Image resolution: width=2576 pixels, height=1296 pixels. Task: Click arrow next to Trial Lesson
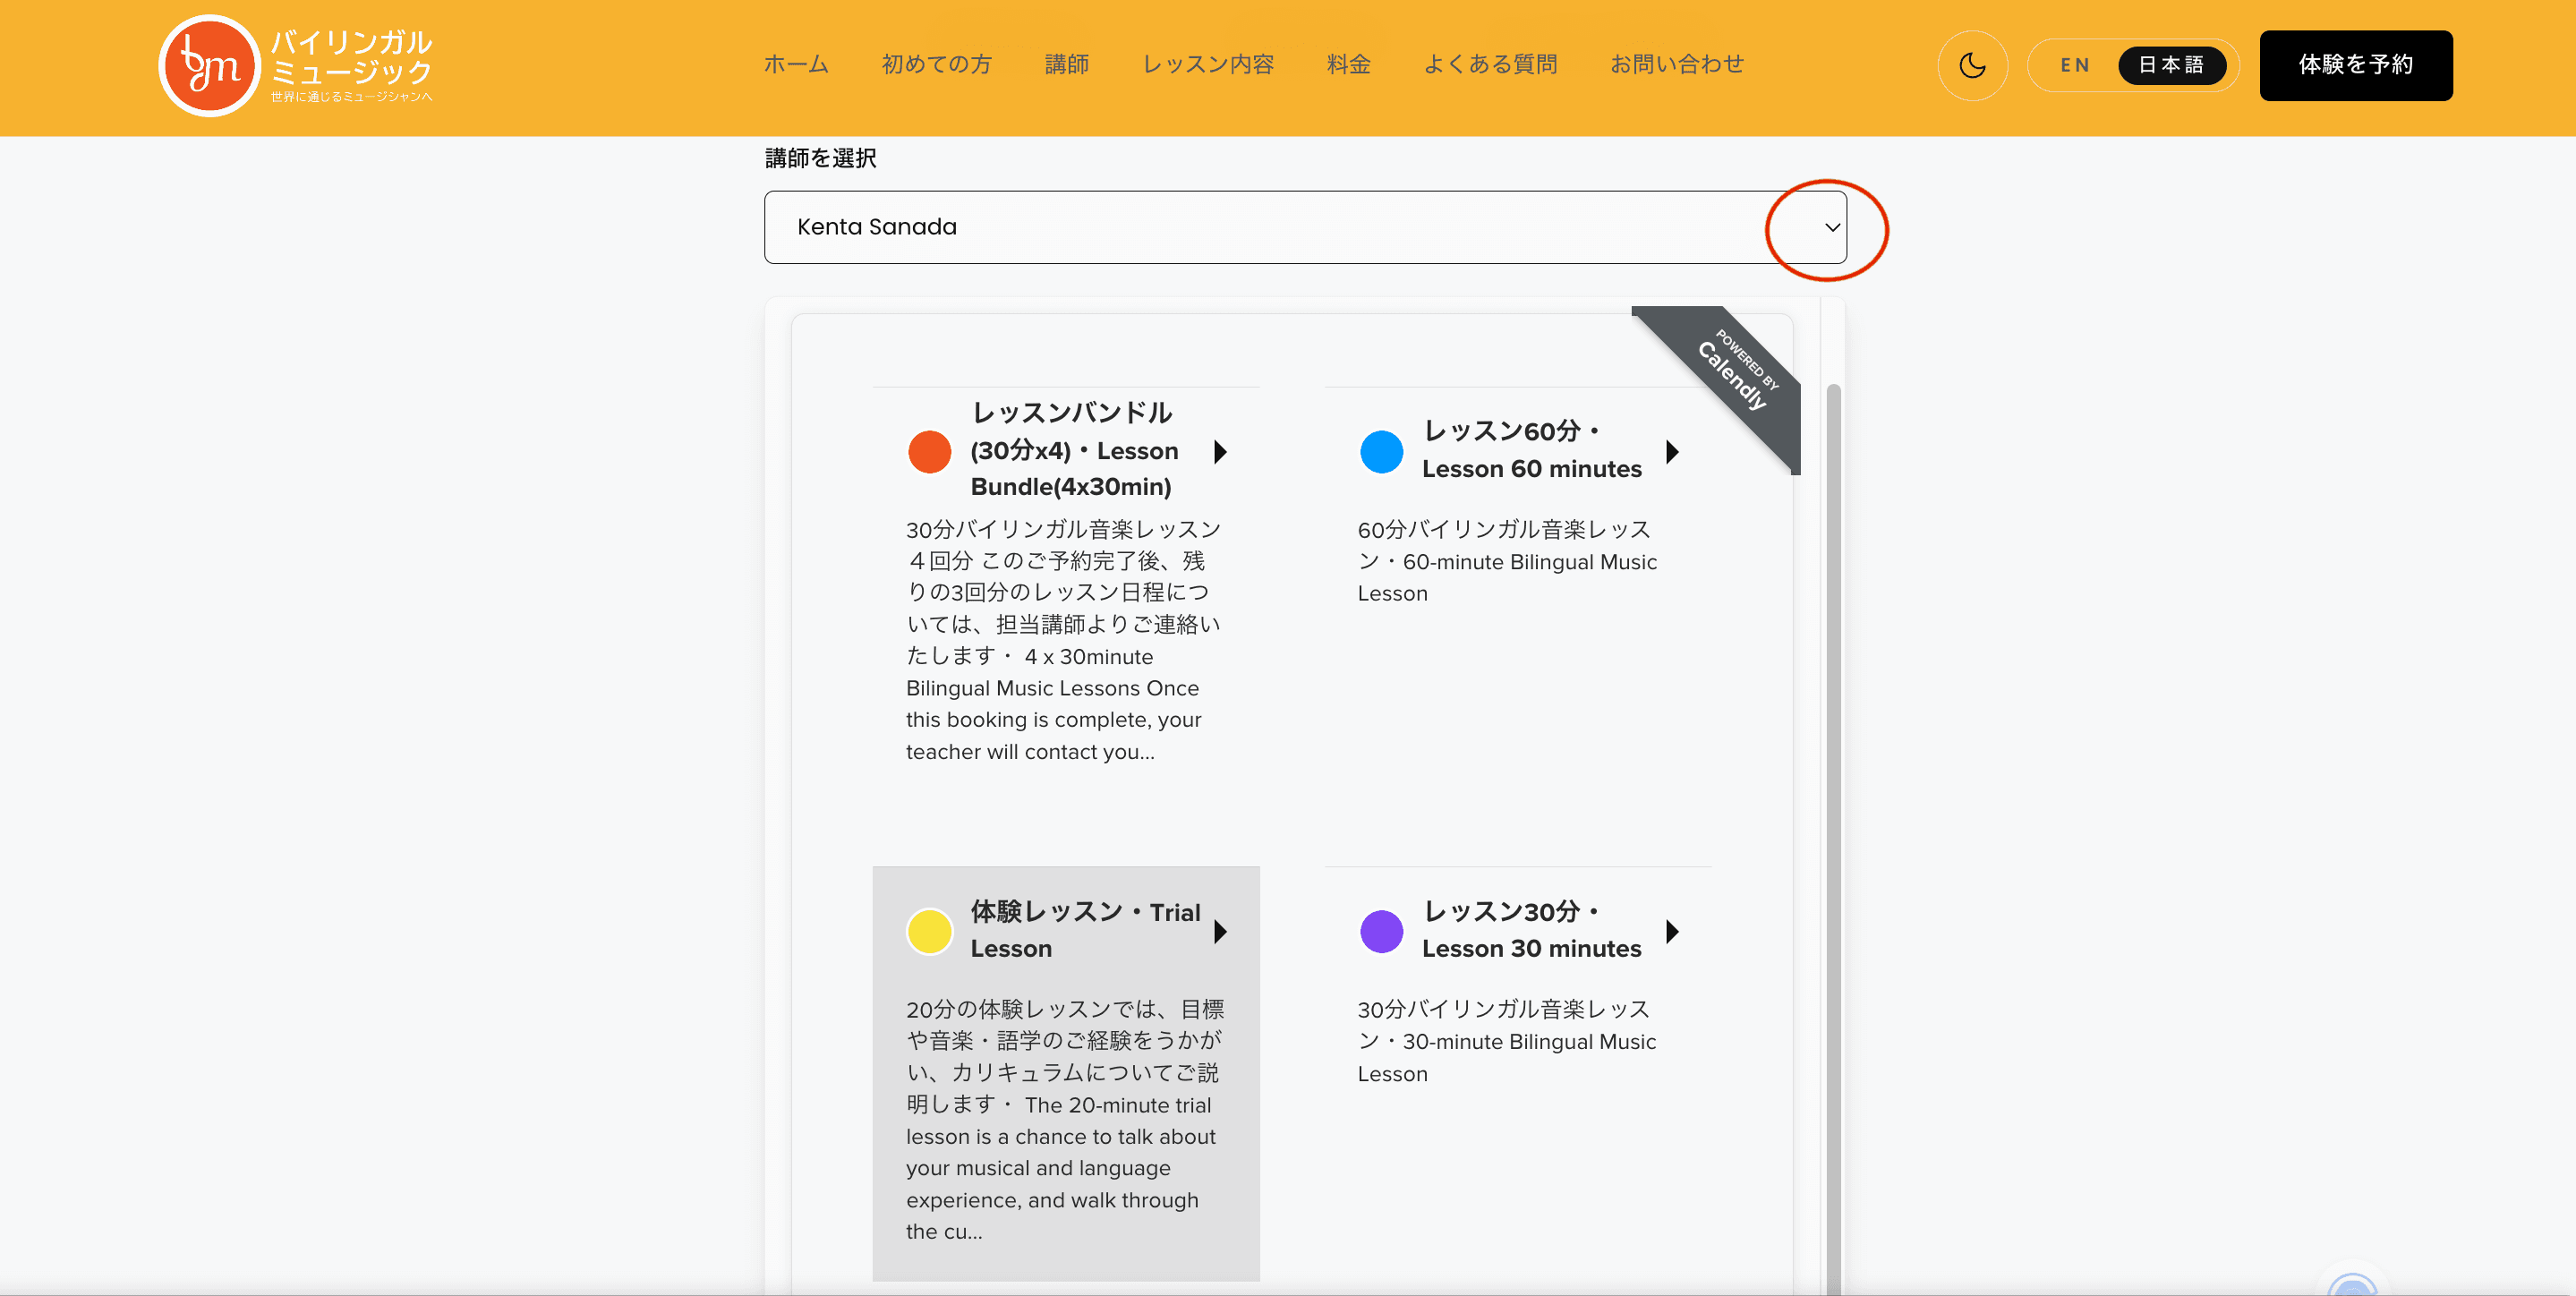click(1220, 931)
